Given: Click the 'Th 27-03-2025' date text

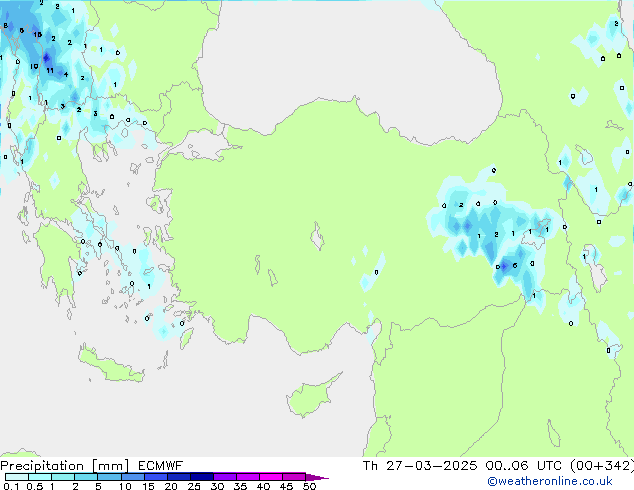Looking at the screenshot, I should click(420, 466).
